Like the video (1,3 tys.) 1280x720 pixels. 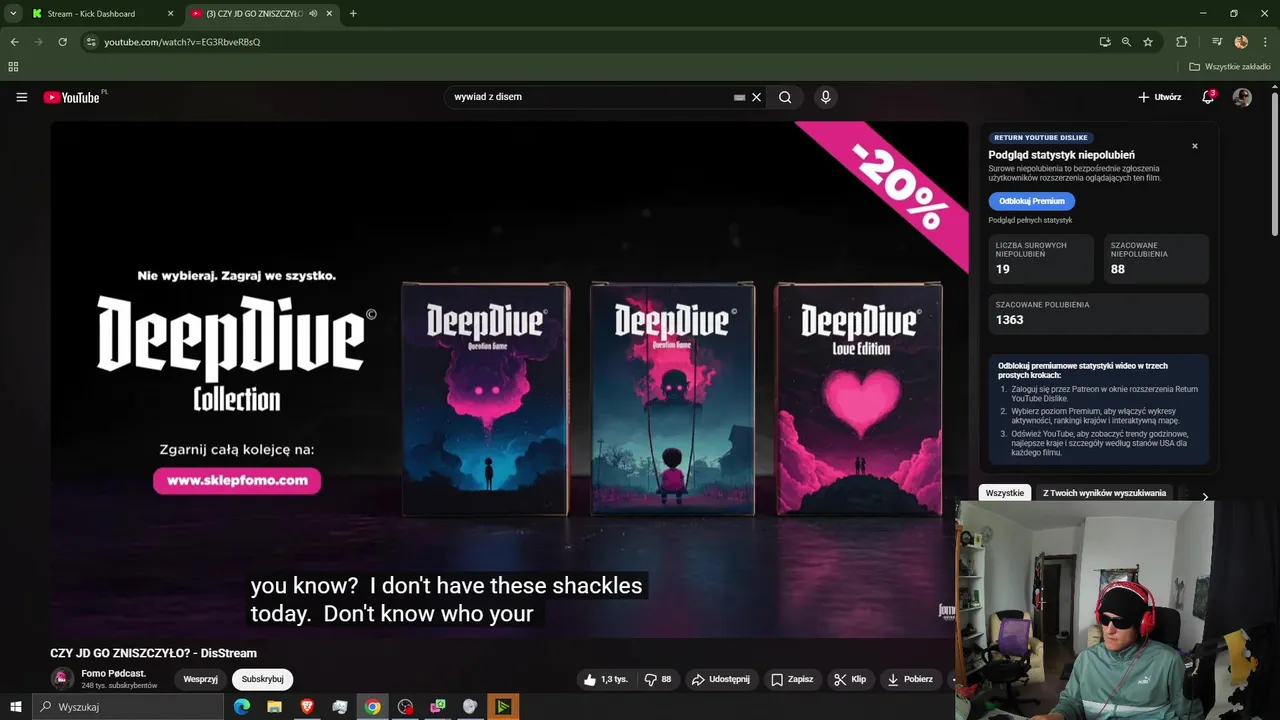point(606,679)
